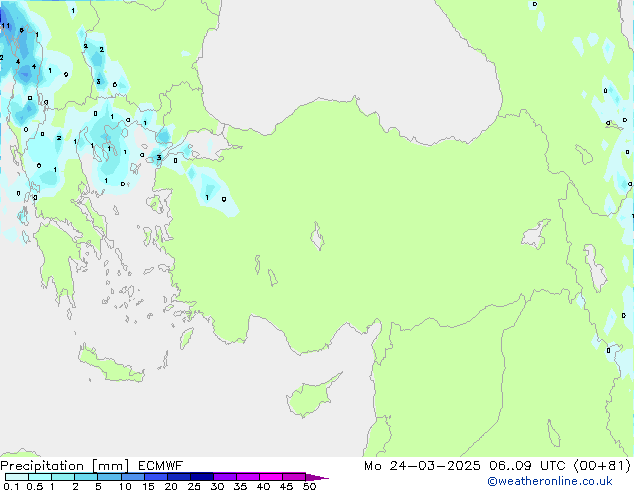Select the 1–2 mm legend swatch
The height and width of the screenshot is (490, 634).
[x=63, y=477]
